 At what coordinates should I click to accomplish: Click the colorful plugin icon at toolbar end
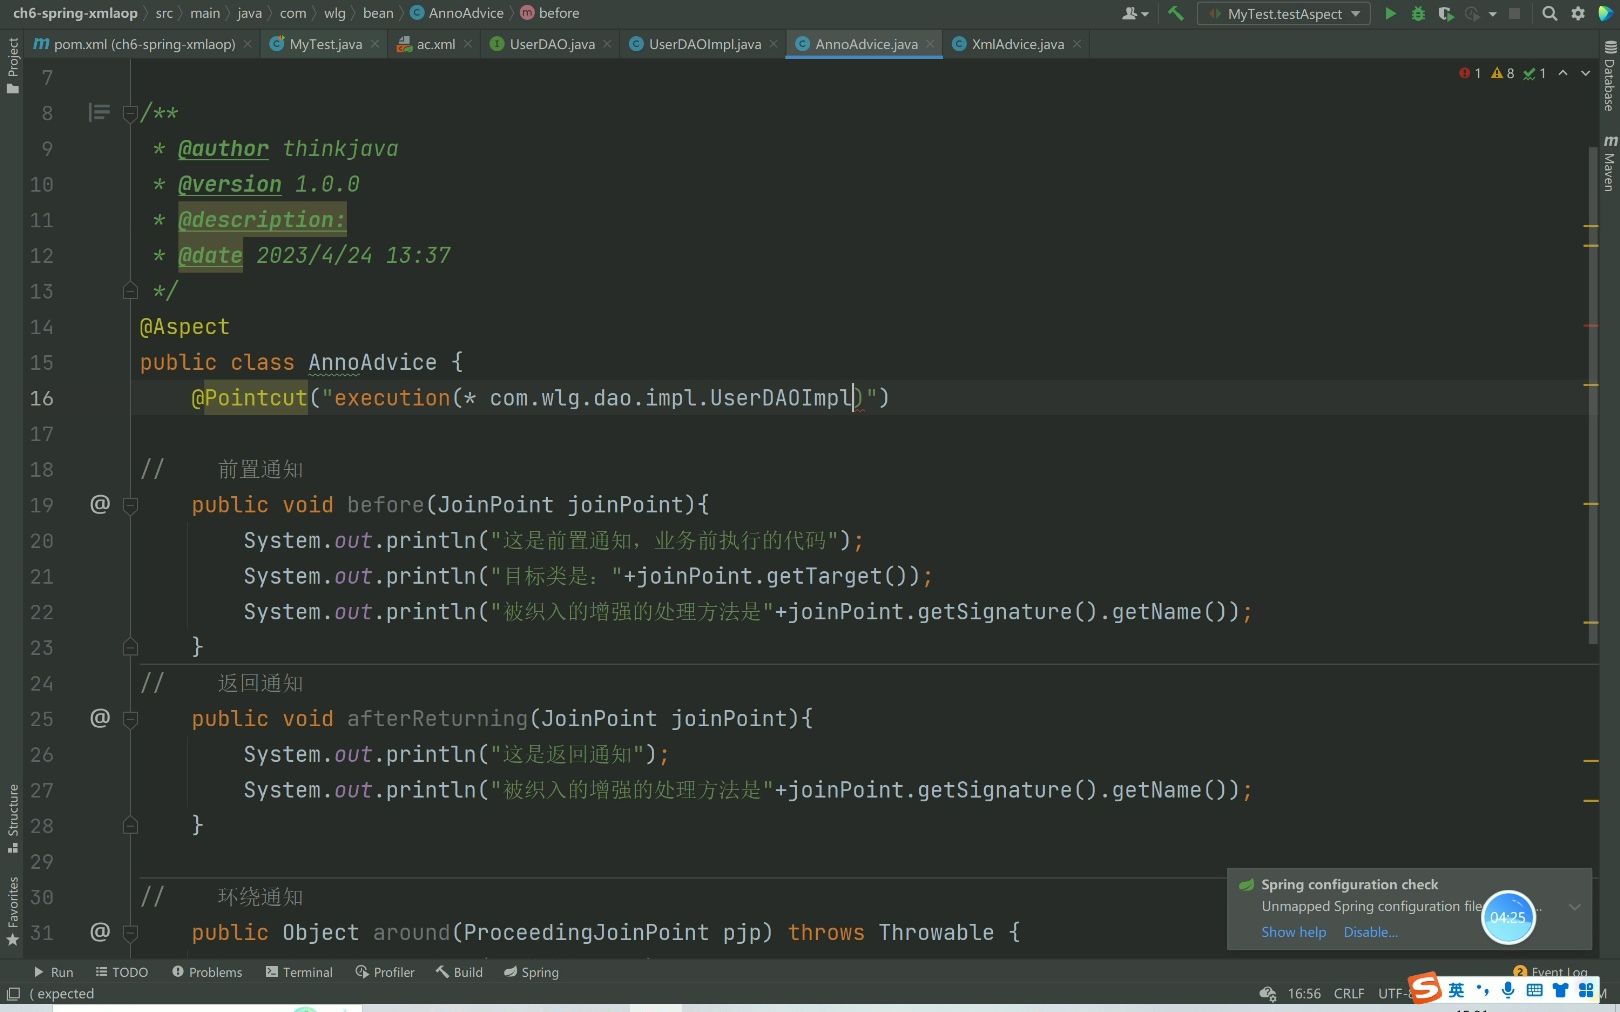click(1607, 14)
